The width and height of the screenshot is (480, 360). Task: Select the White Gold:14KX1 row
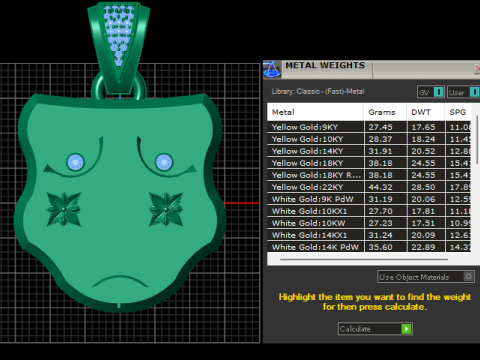[369, 235]
